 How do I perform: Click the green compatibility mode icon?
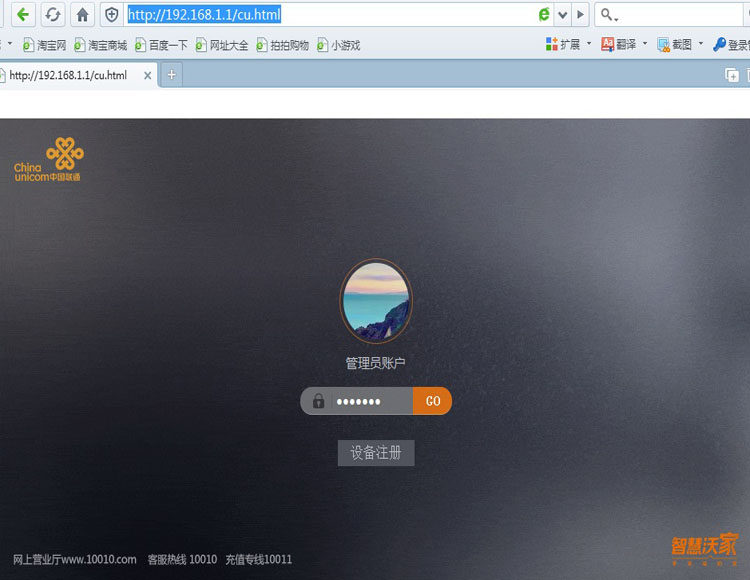point(543,14)
